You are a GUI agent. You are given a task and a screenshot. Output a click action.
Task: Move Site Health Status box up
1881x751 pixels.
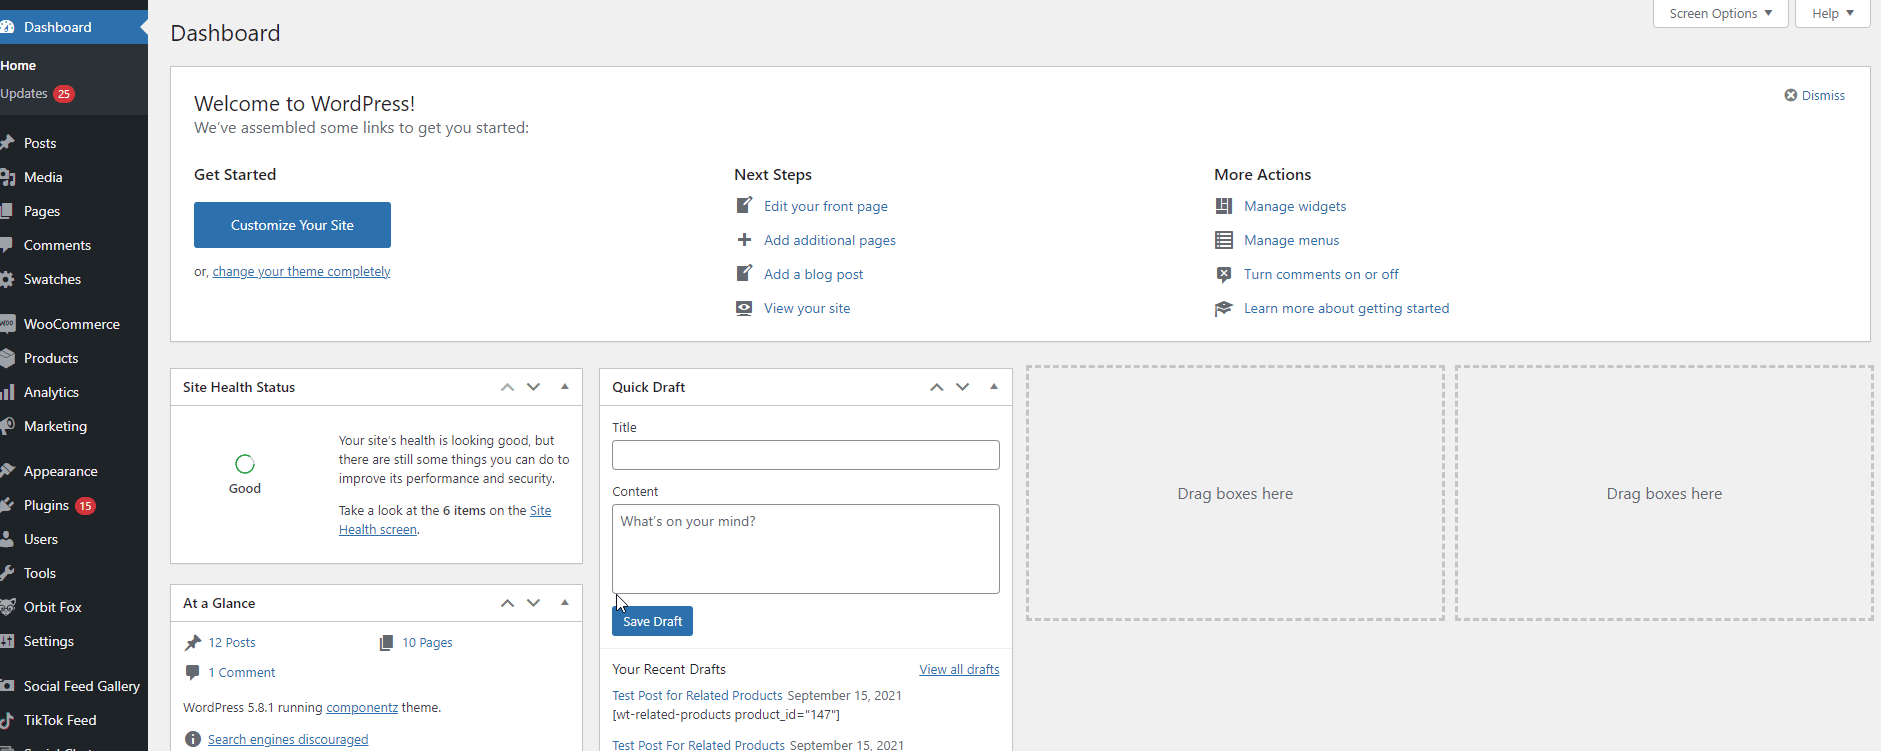pos(507,387)
